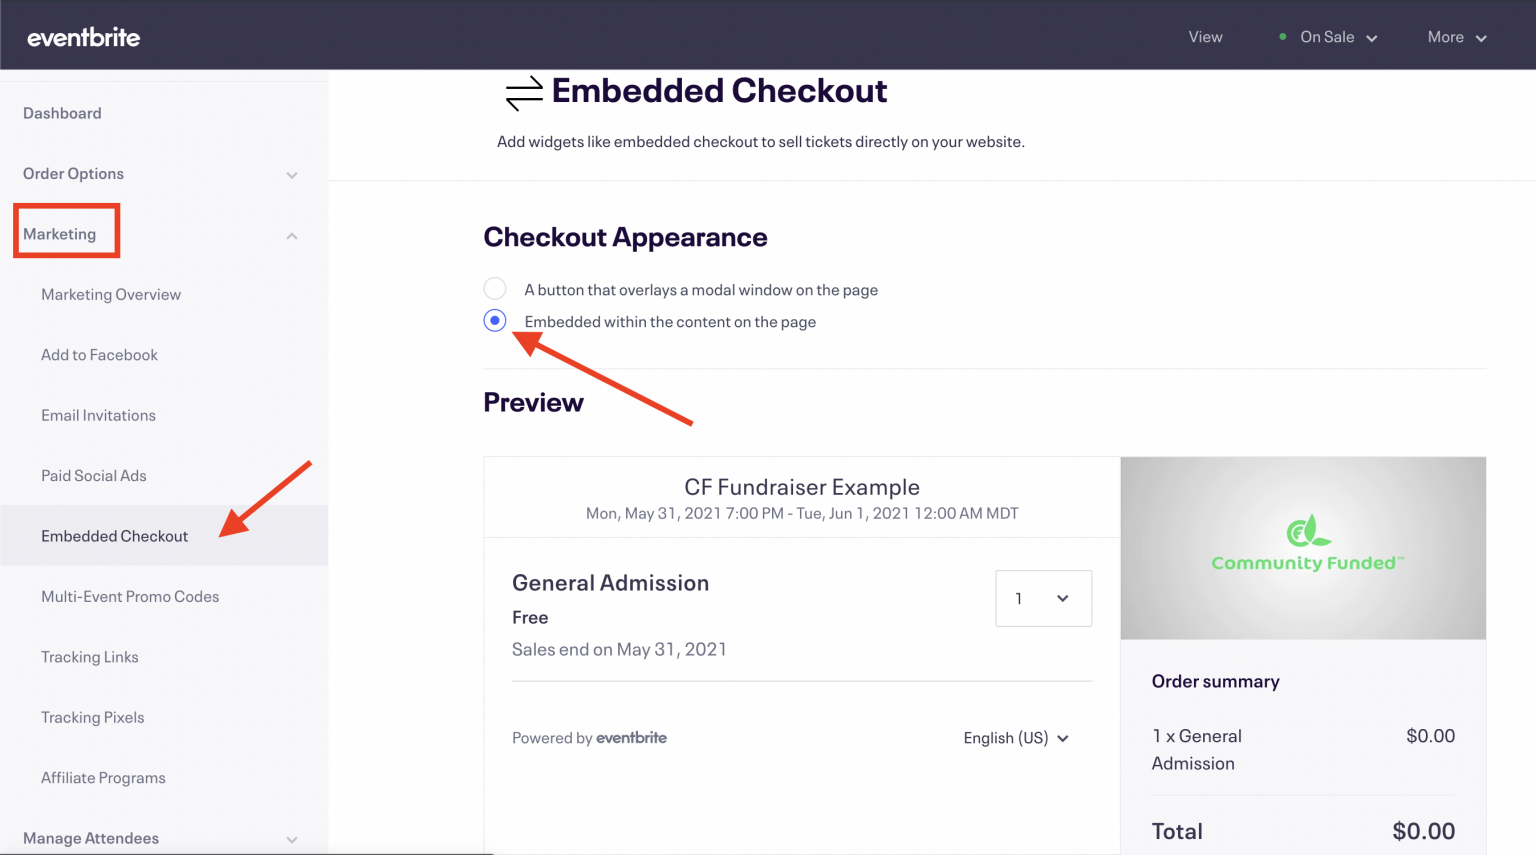Screen dimensions: 1536x855
Task: Open Tracking Links in sidebar
Action: (x=90, y=657)
